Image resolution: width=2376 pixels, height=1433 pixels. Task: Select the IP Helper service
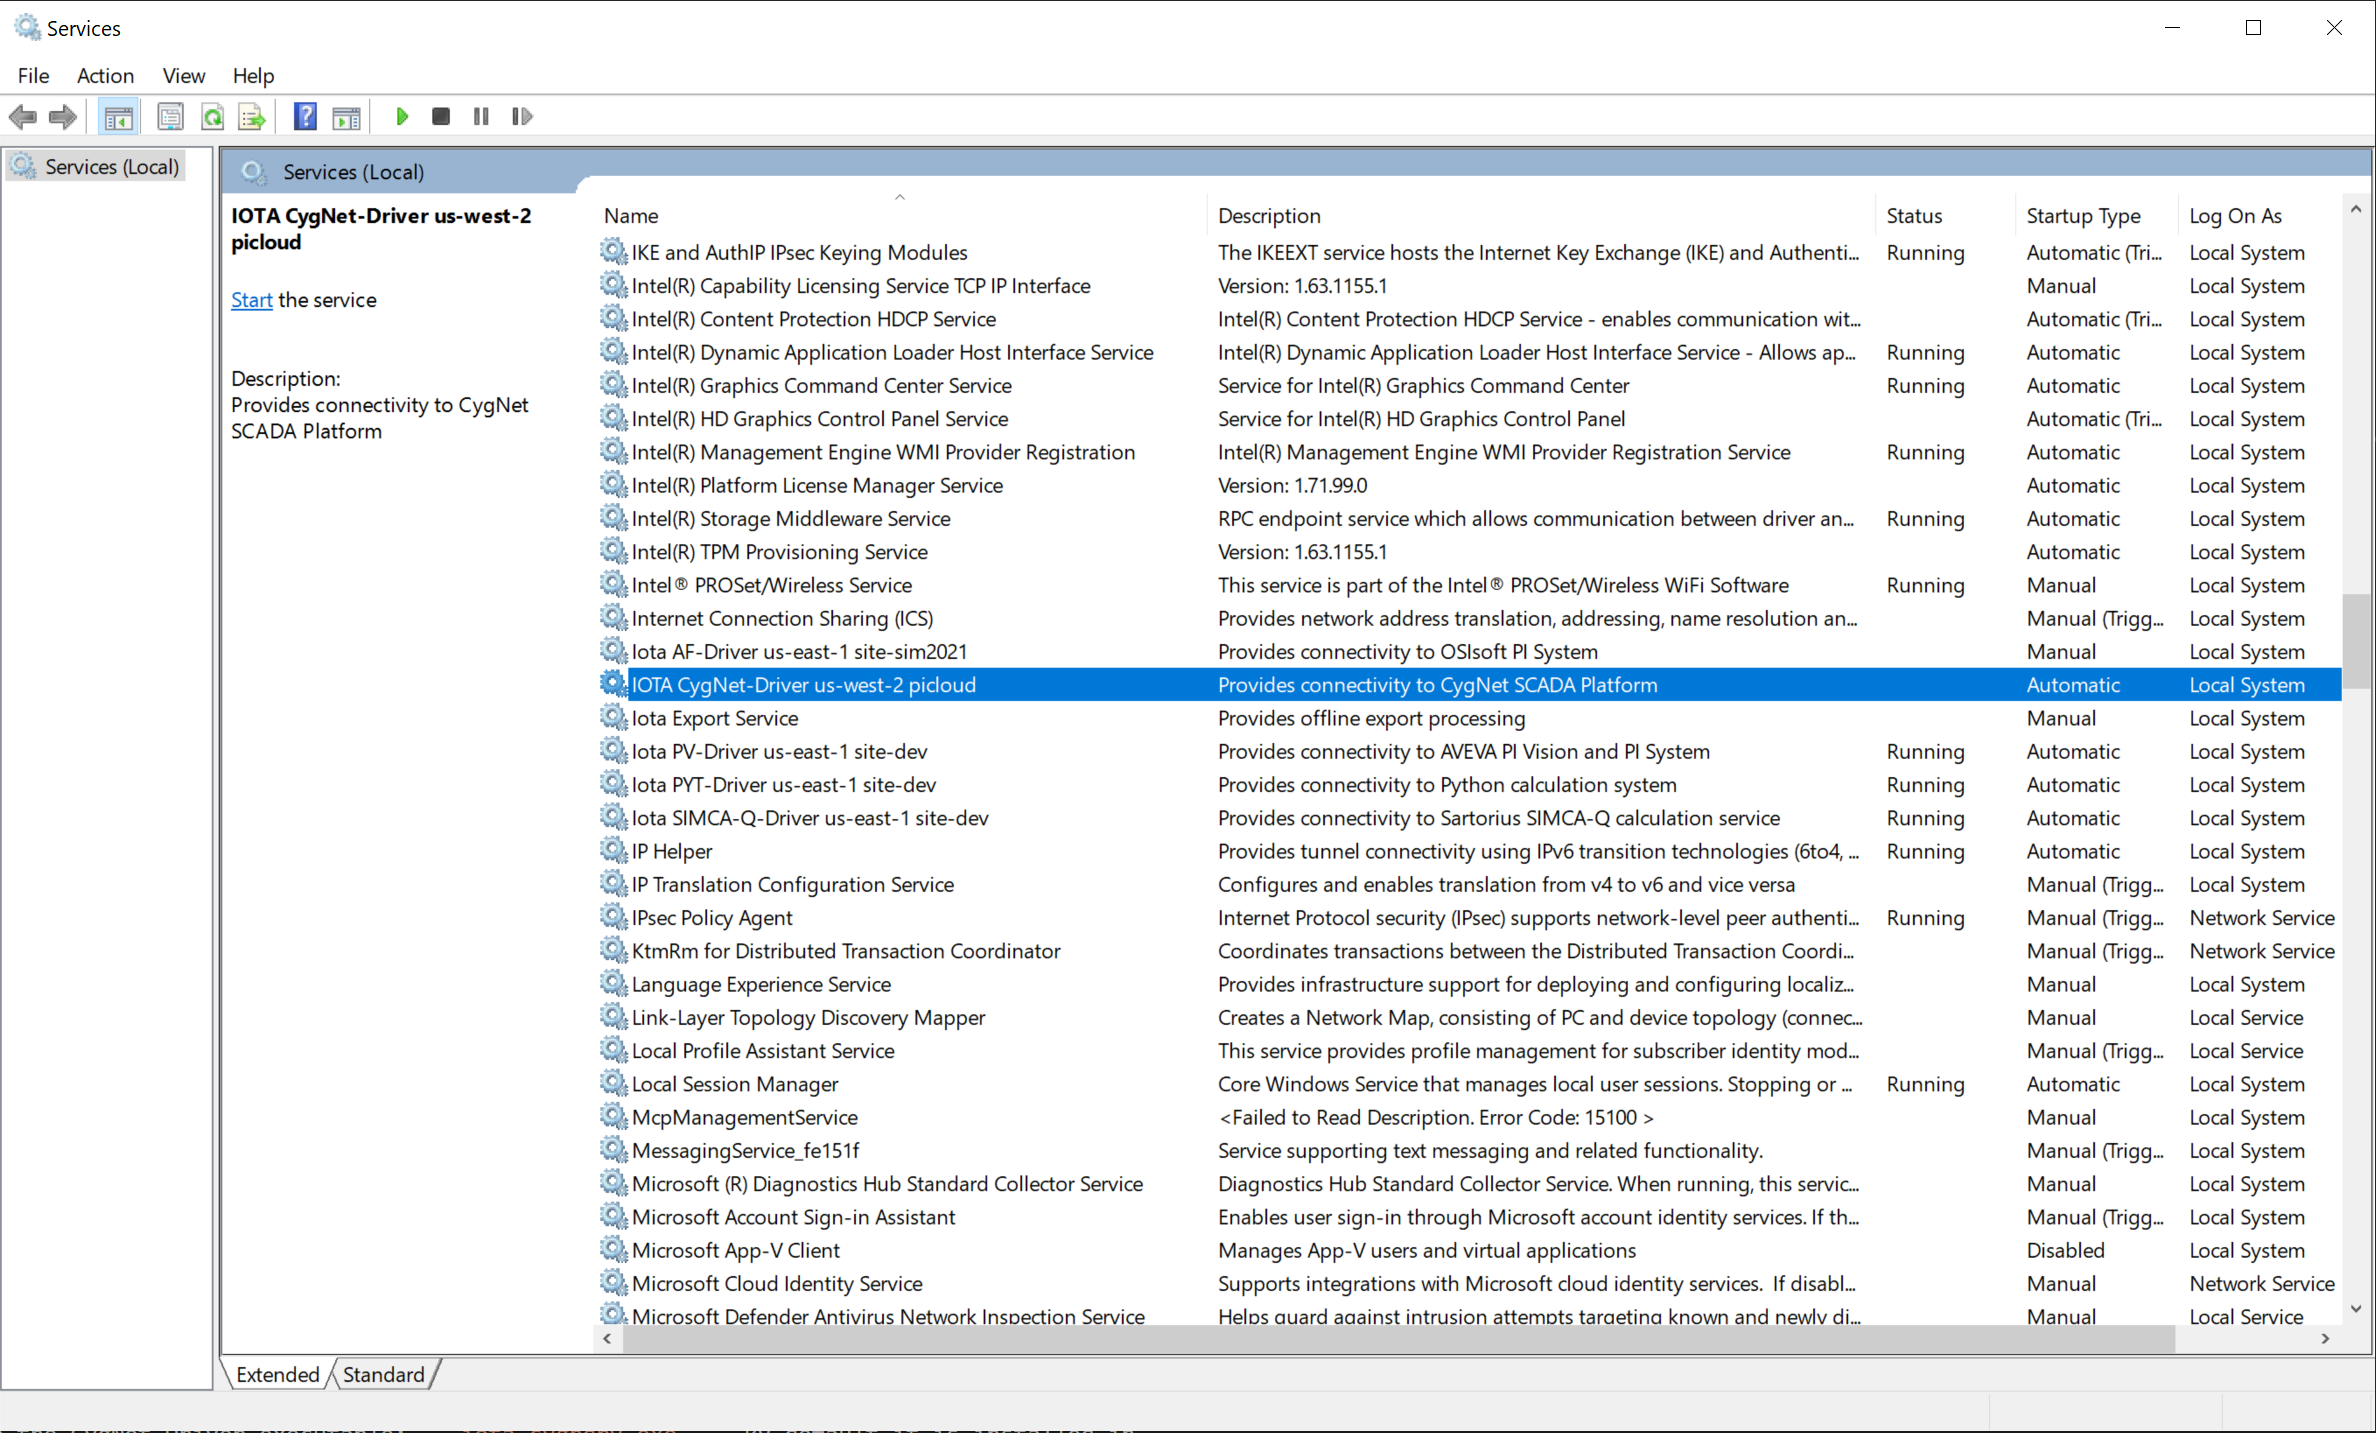pos(1468,851)
